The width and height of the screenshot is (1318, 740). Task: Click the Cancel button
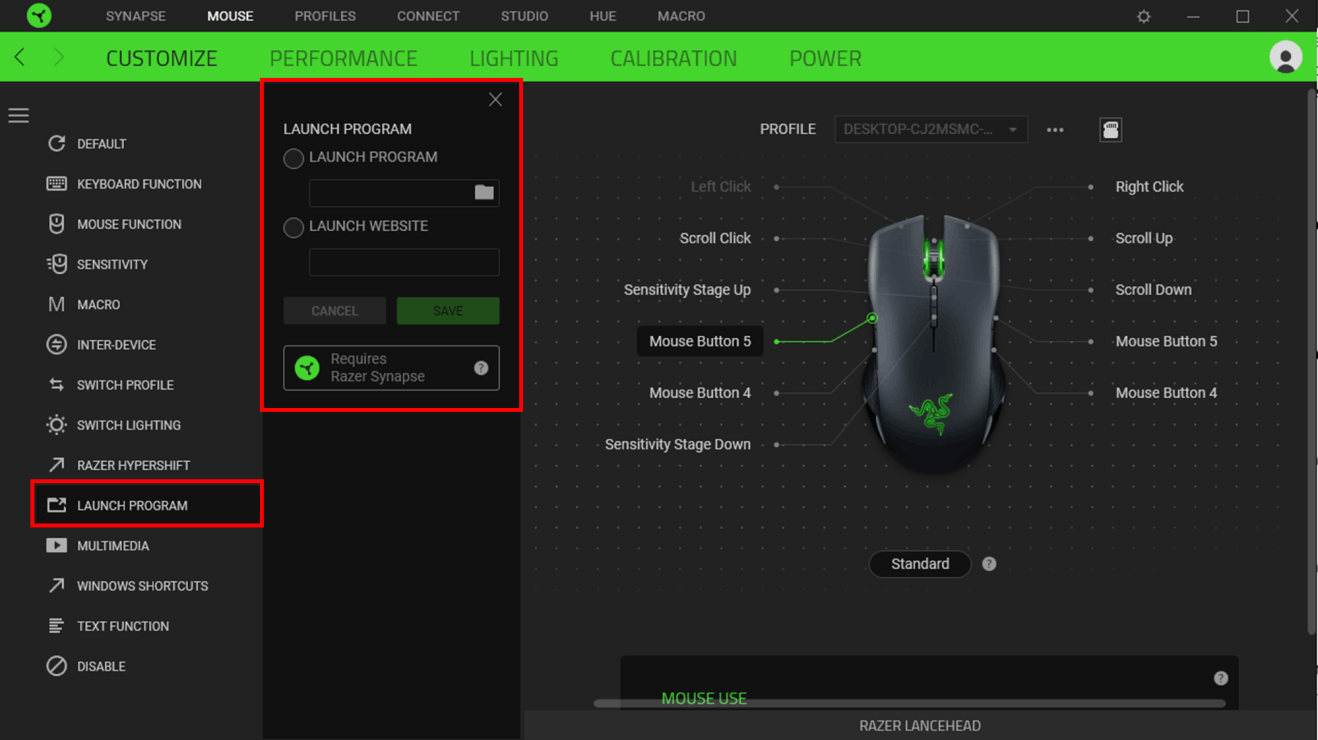[334, 311]
